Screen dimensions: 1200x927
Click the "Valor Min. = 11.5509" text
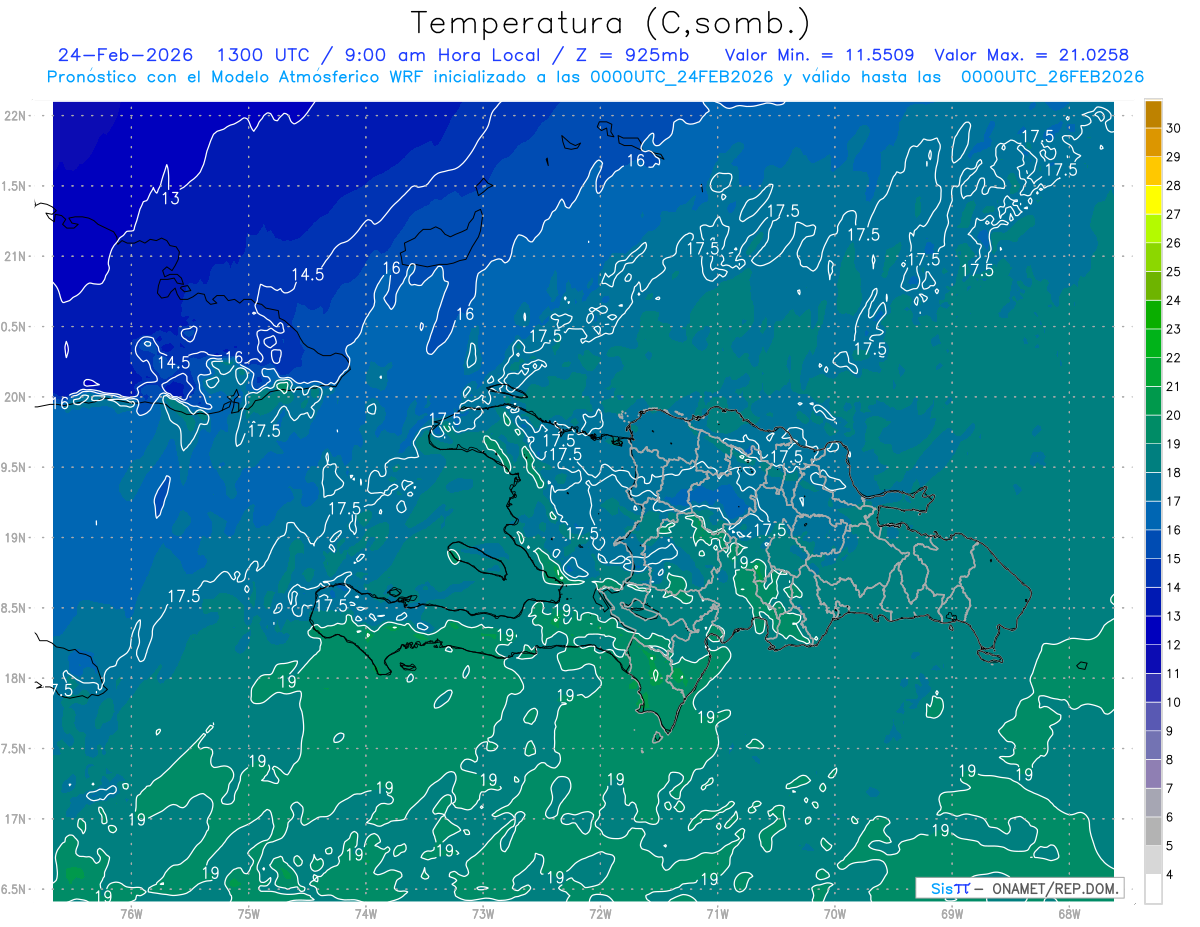coord(819,55)
